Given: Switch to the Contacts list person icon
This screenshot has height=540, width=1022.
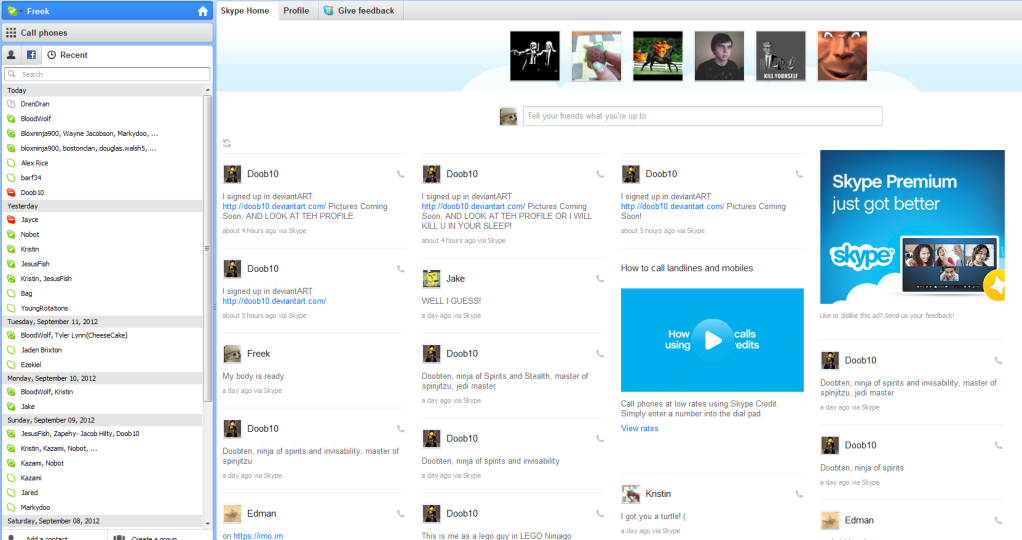Looking at the screenshot, I should 11,55.
